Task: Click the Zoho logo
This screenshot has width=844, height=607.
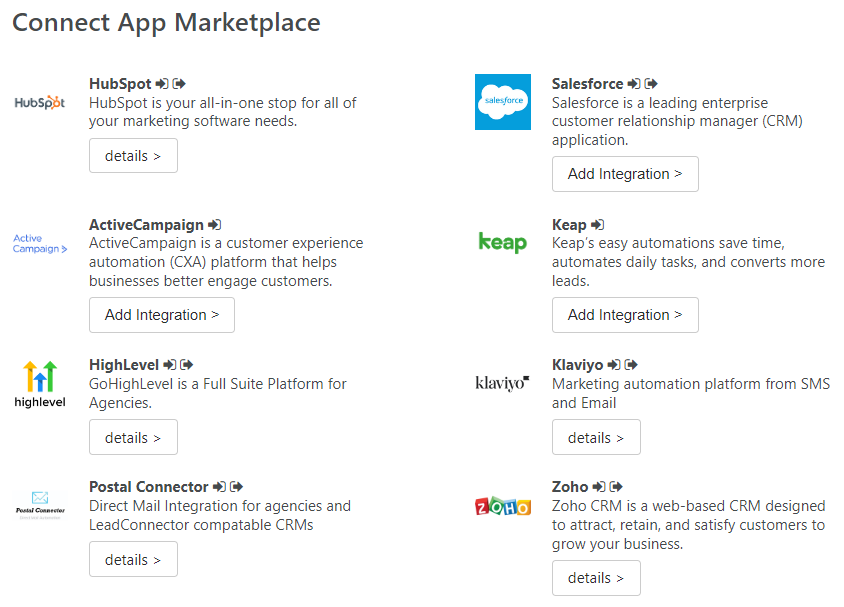Action: pos(503,506)
